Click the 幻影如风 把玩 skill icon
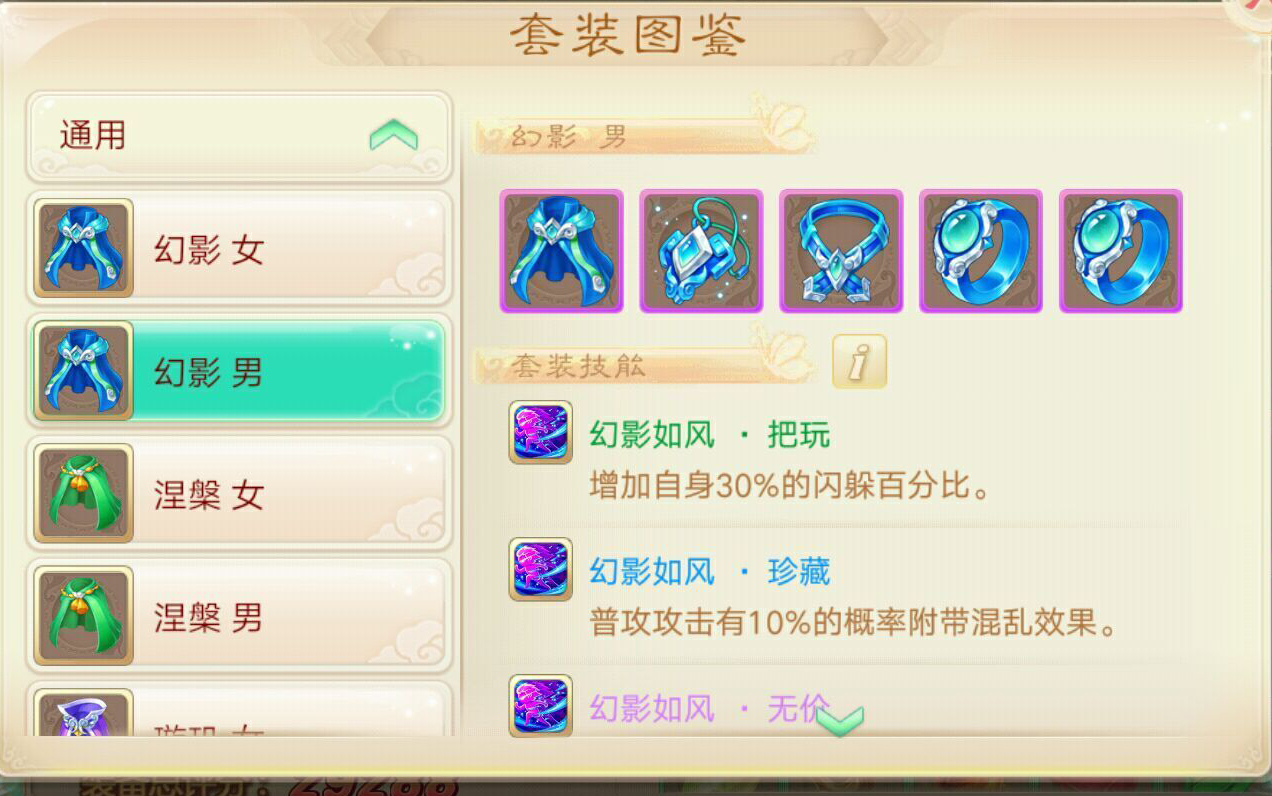The width and height of the screenshot is (1272, 796). click(x=541, y=432)
